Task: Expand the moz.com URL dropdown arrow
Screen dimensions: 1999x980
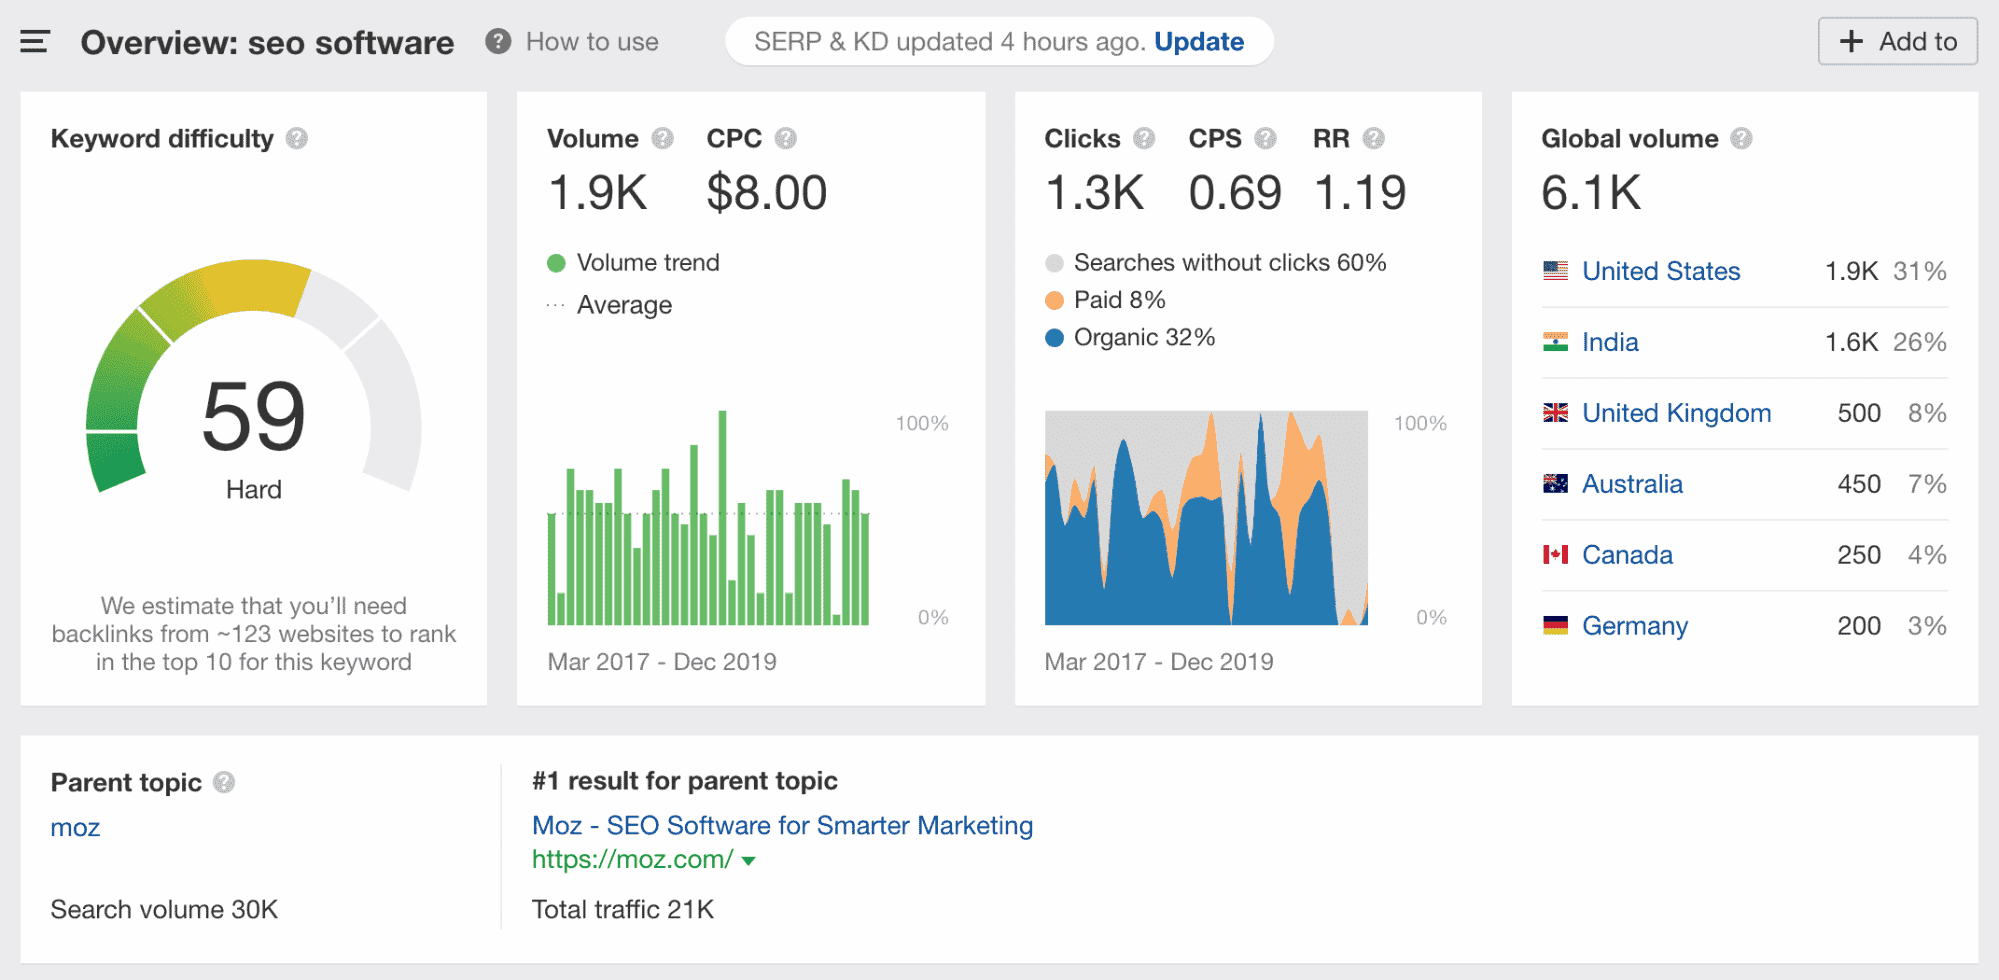Action: pos(748,861)
